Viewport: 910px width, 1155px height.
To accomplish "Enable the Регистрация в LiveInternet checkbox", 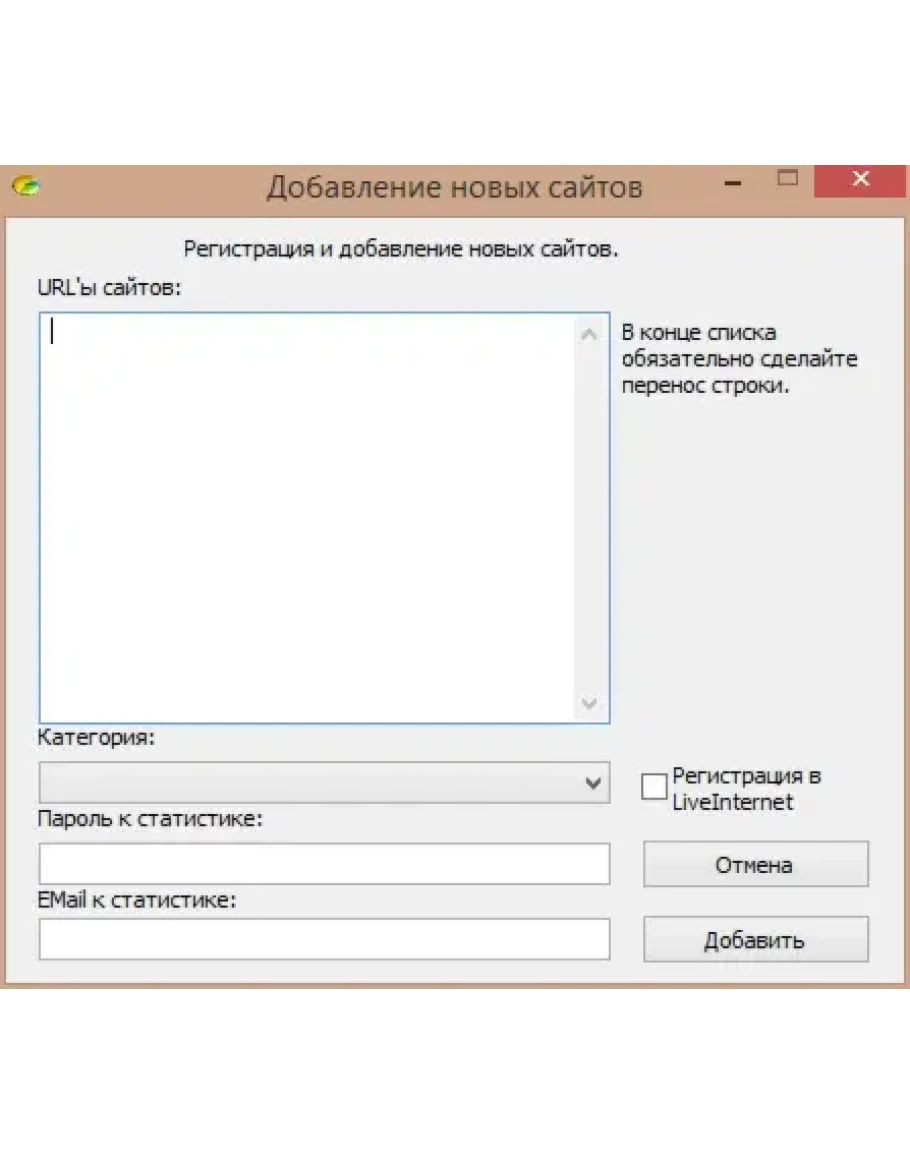I will (x=654, y=787).
